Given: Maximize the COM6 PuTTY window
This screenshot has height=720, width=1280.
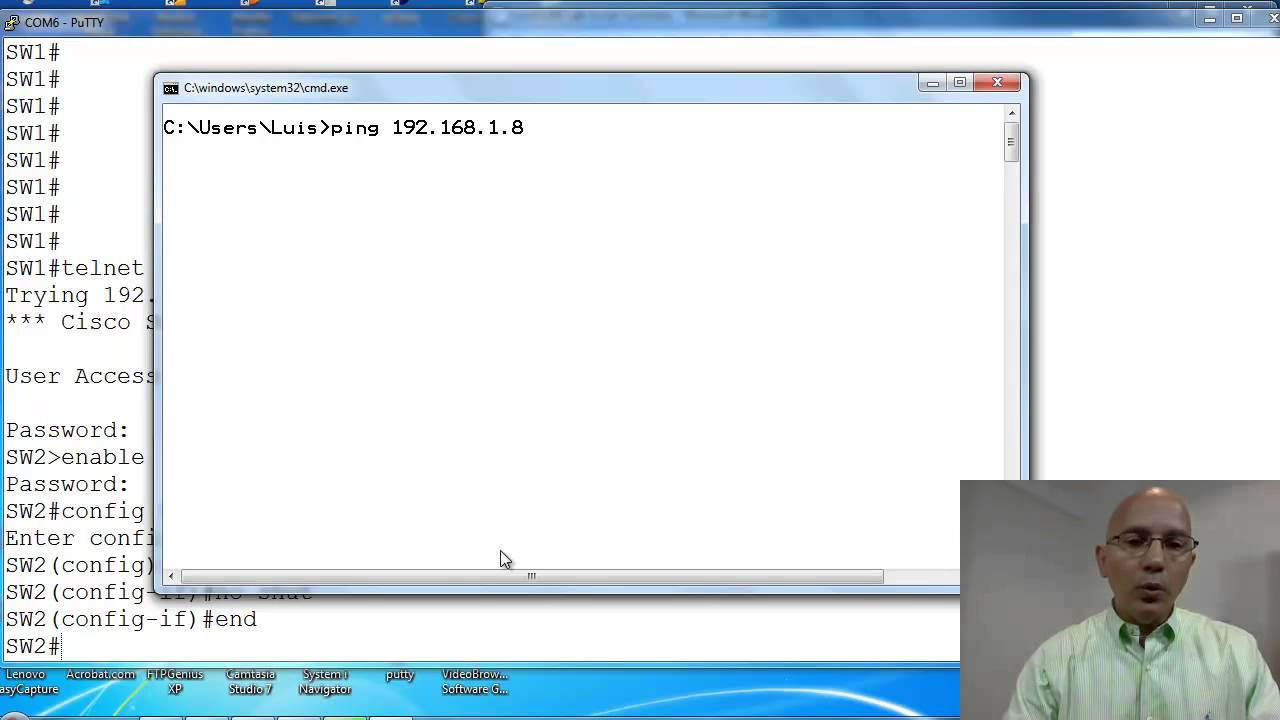Looking at the screenshot, I should (1237, 18).
